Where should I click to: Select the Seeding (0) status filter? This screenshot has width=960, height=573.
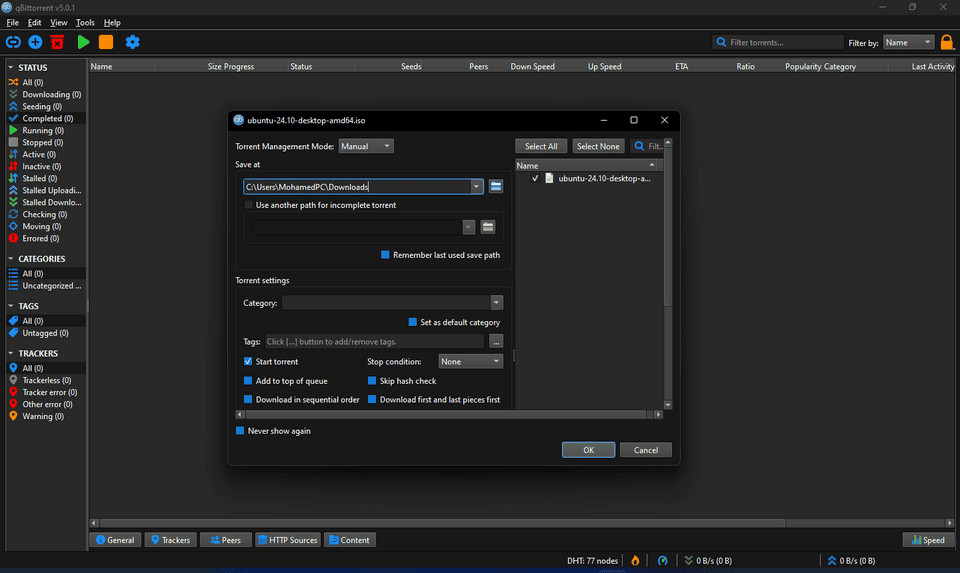[45, 107]
